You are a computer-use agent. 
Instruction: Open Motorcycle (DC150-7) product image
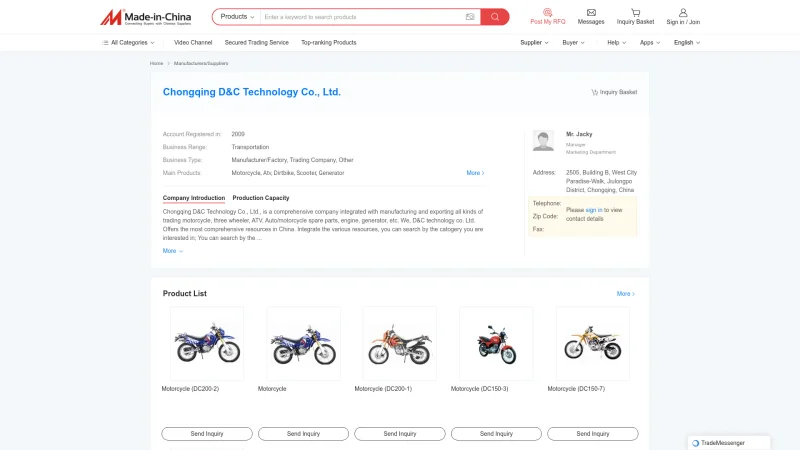pyautogui.click(x=593, y=343)
